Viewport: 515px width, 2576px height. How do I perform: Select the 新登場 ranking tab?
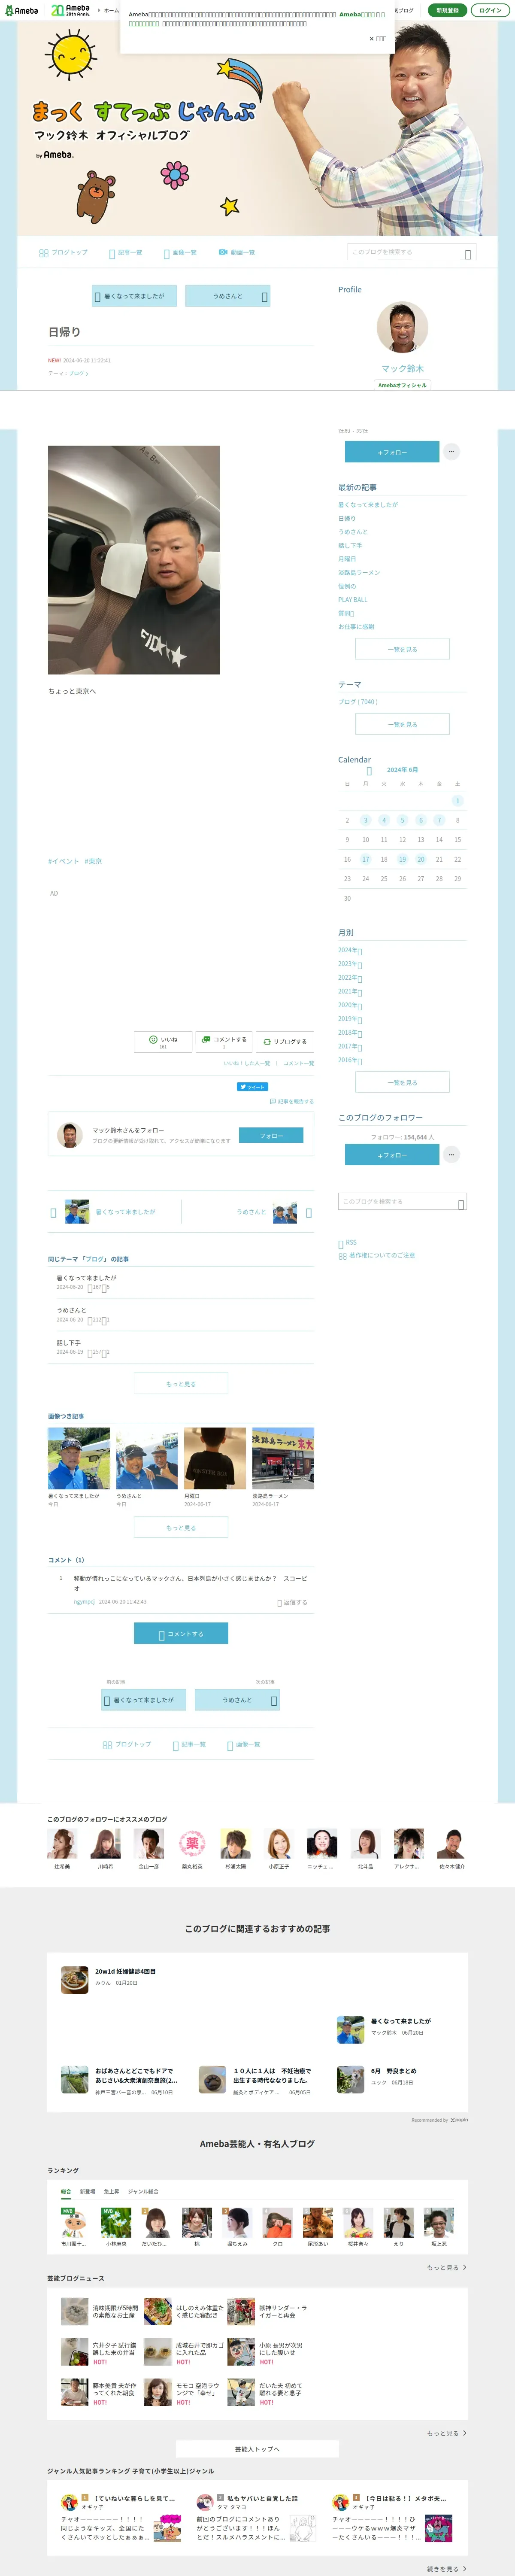tap(88, 2191)
